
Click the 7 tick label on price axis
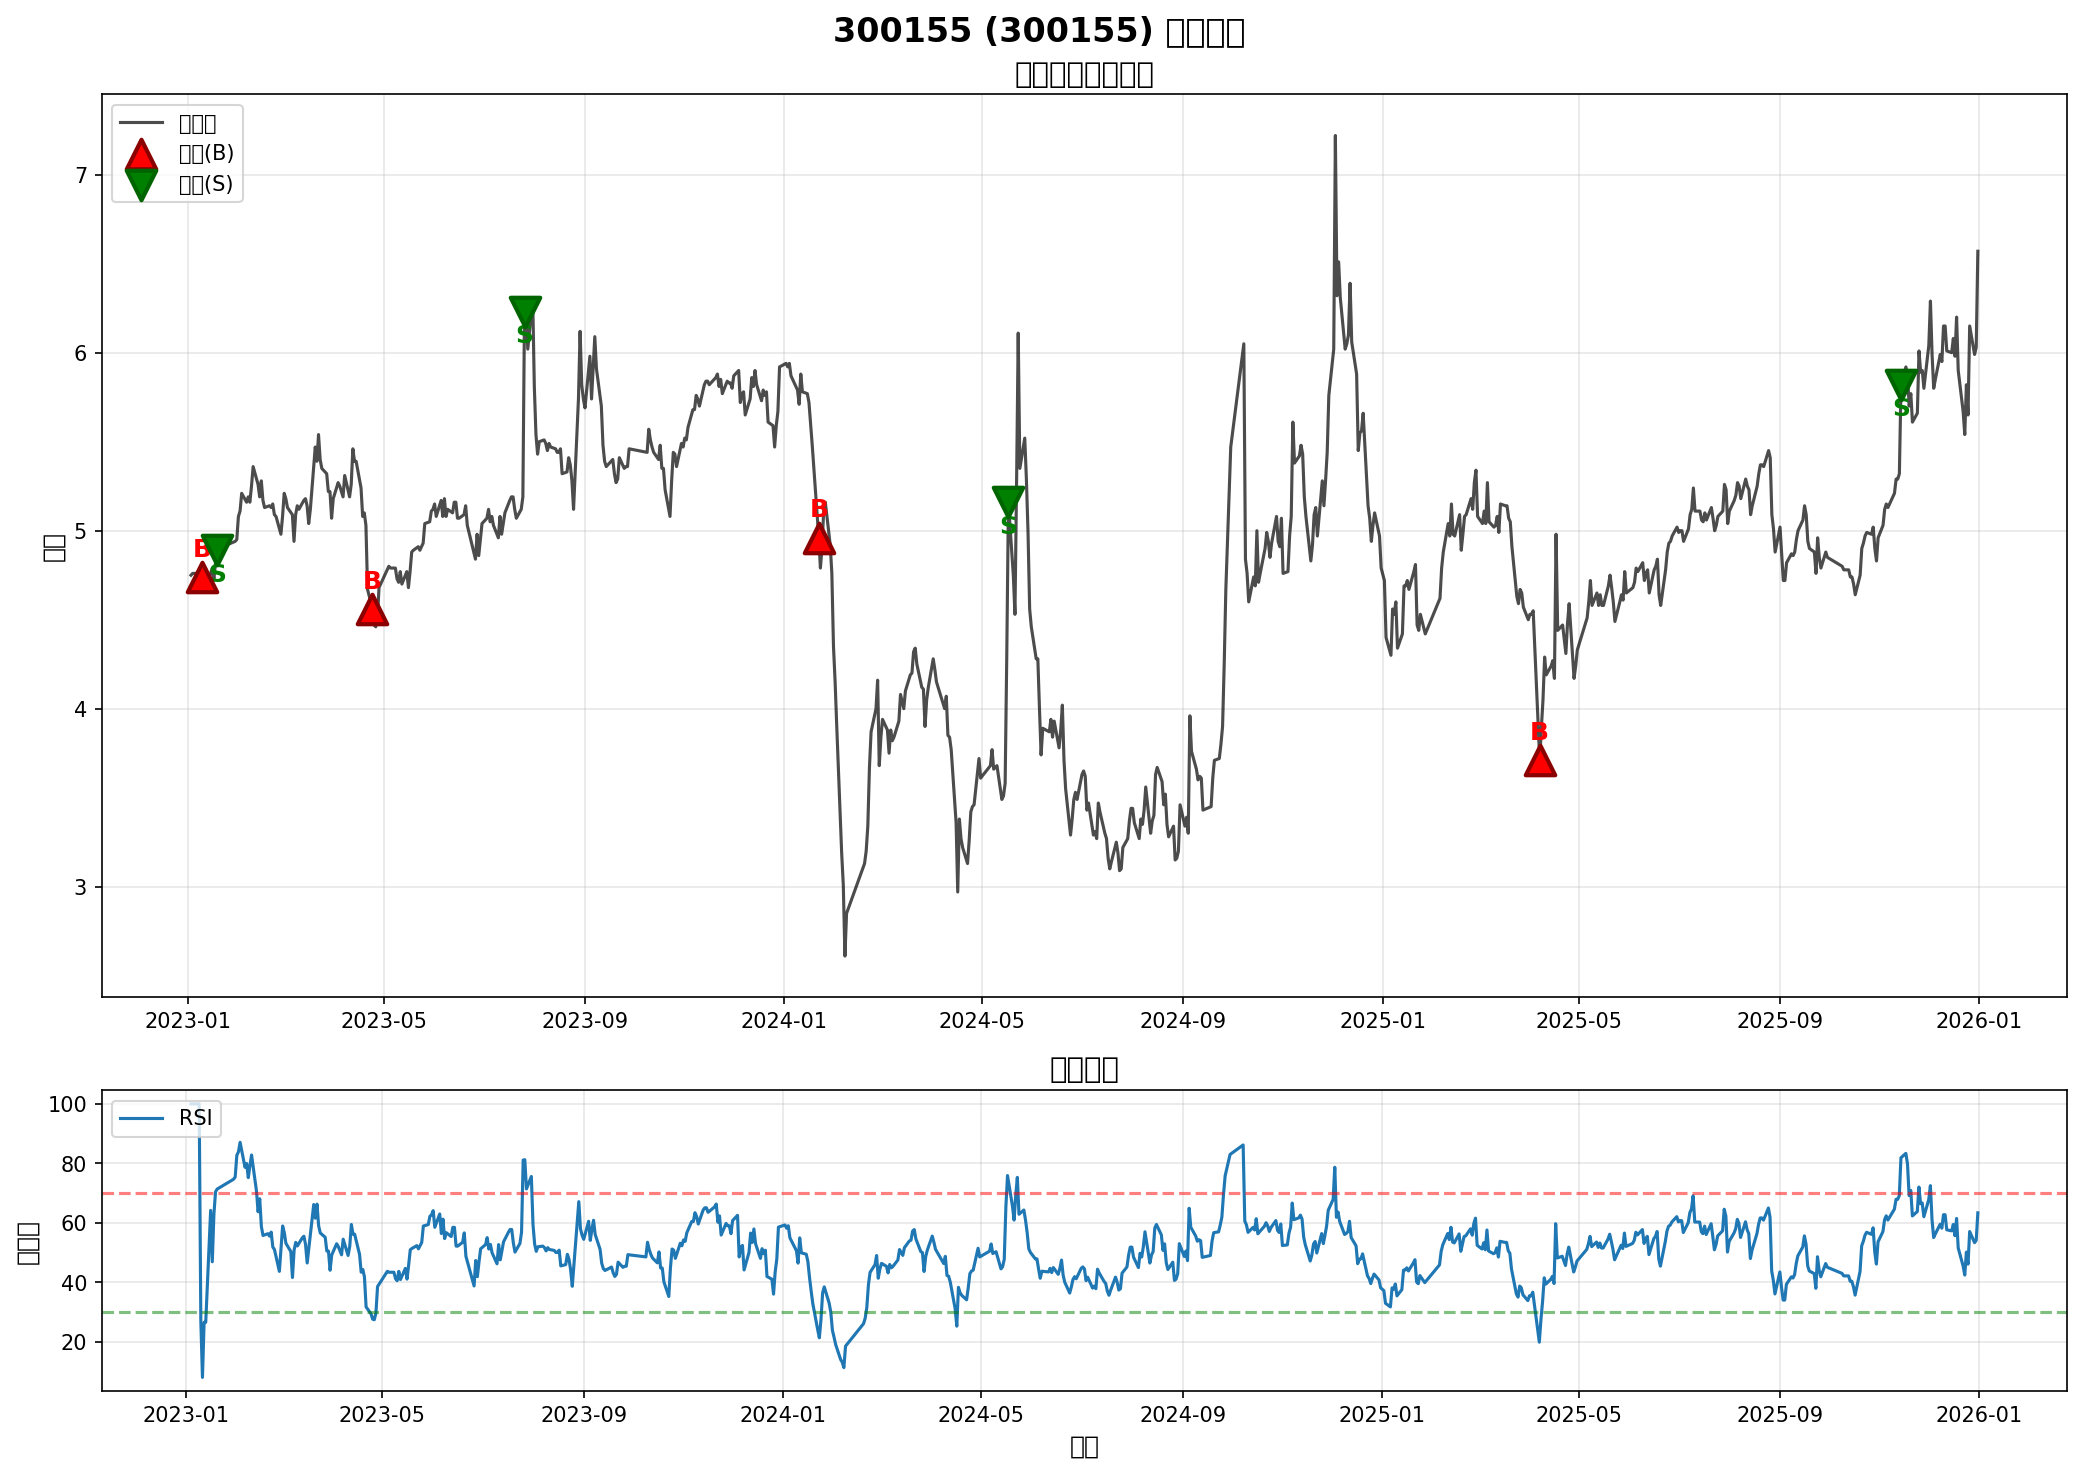(x=82, y=176)
